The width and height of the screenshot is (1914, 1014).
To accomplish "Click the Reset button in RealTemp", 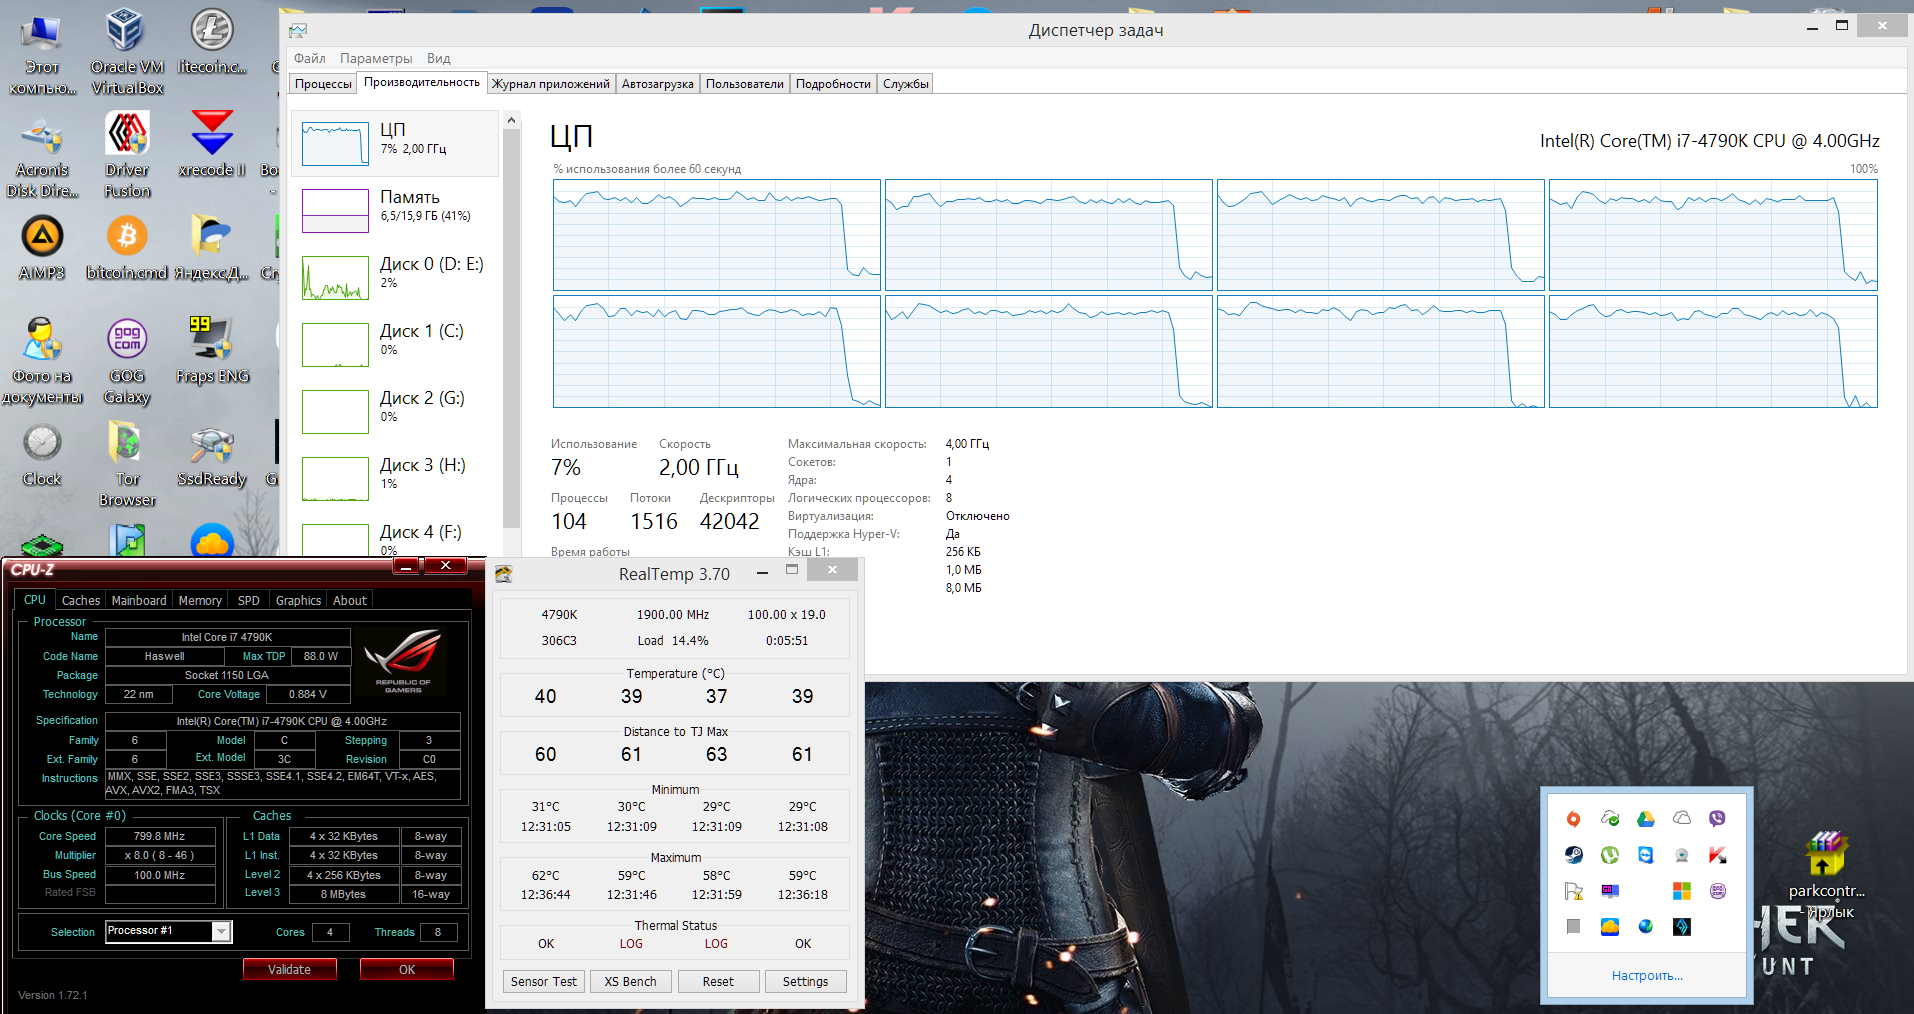I will click(x=718, y=981).
